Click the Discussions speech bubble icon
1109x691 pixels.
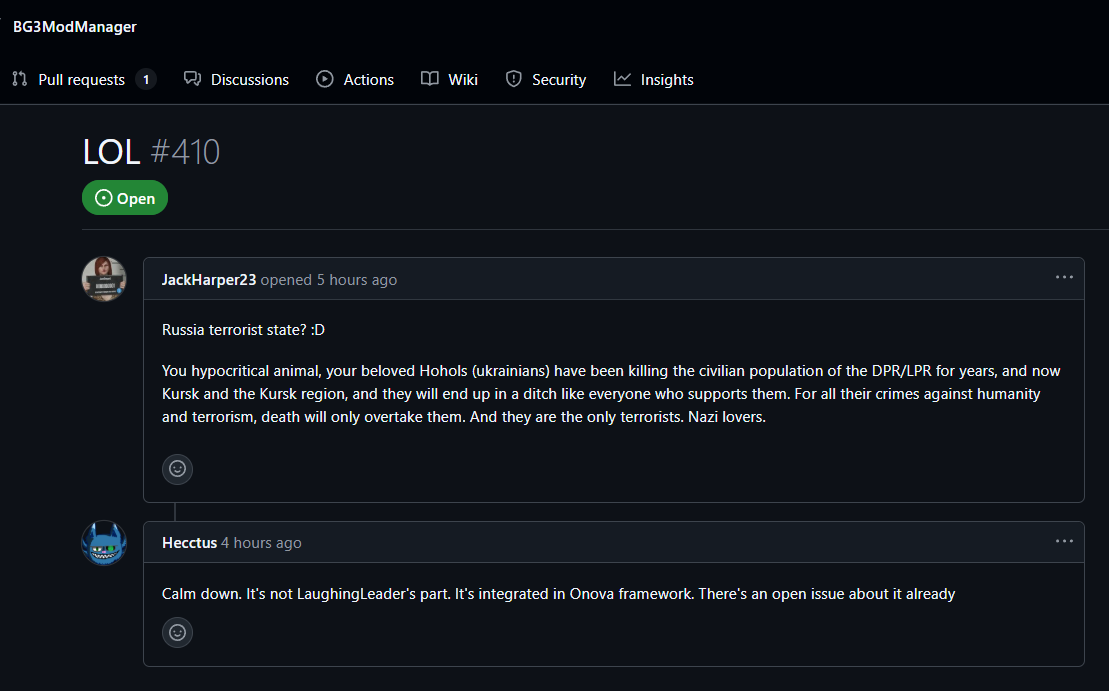[192, 79]
